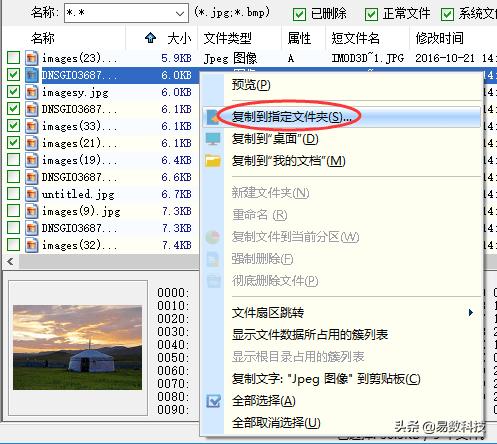Sort by the 文件类型 column header

228,38
